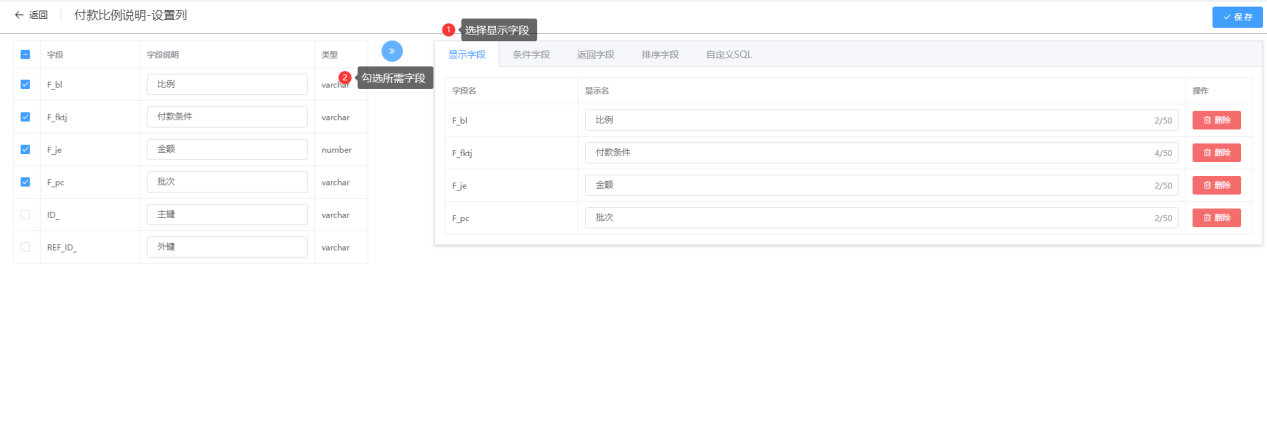
Task: Switch to the 显示字段 tab
Action: click(466, 55)
